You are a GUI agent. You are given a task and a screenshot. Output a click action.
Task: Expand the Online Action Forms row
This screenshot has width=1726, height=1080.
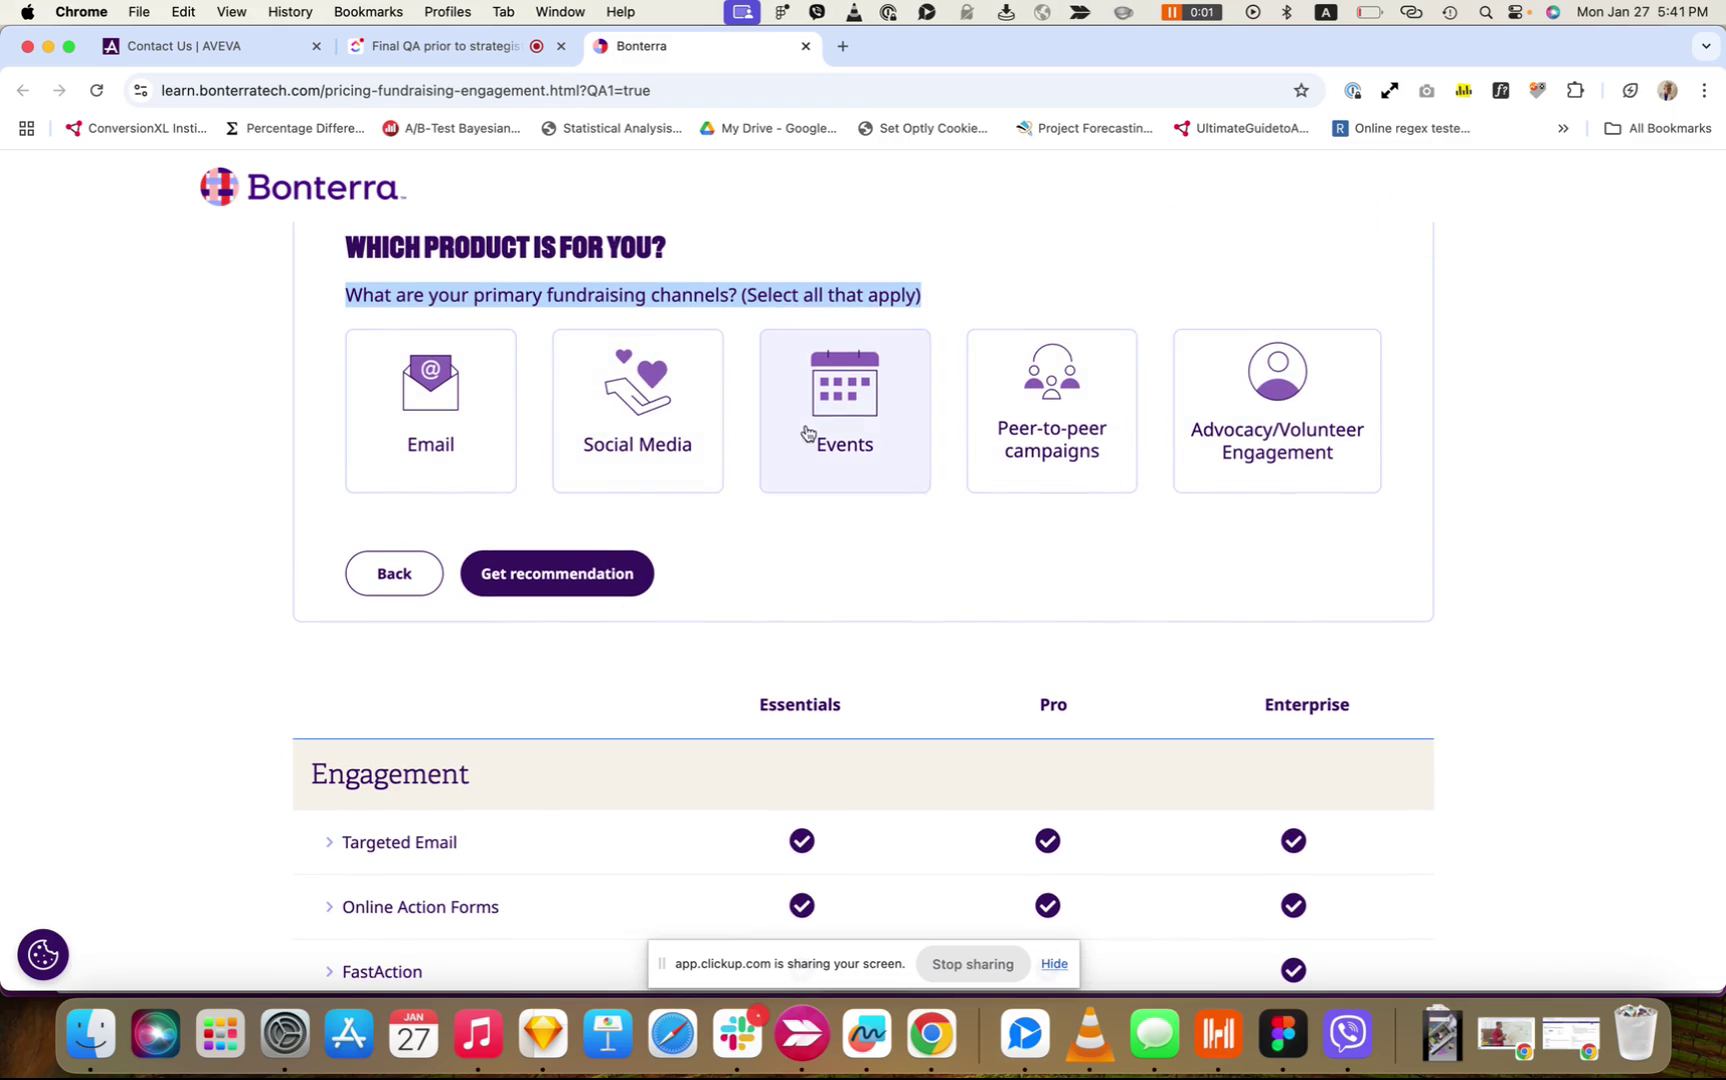point(412,907)
